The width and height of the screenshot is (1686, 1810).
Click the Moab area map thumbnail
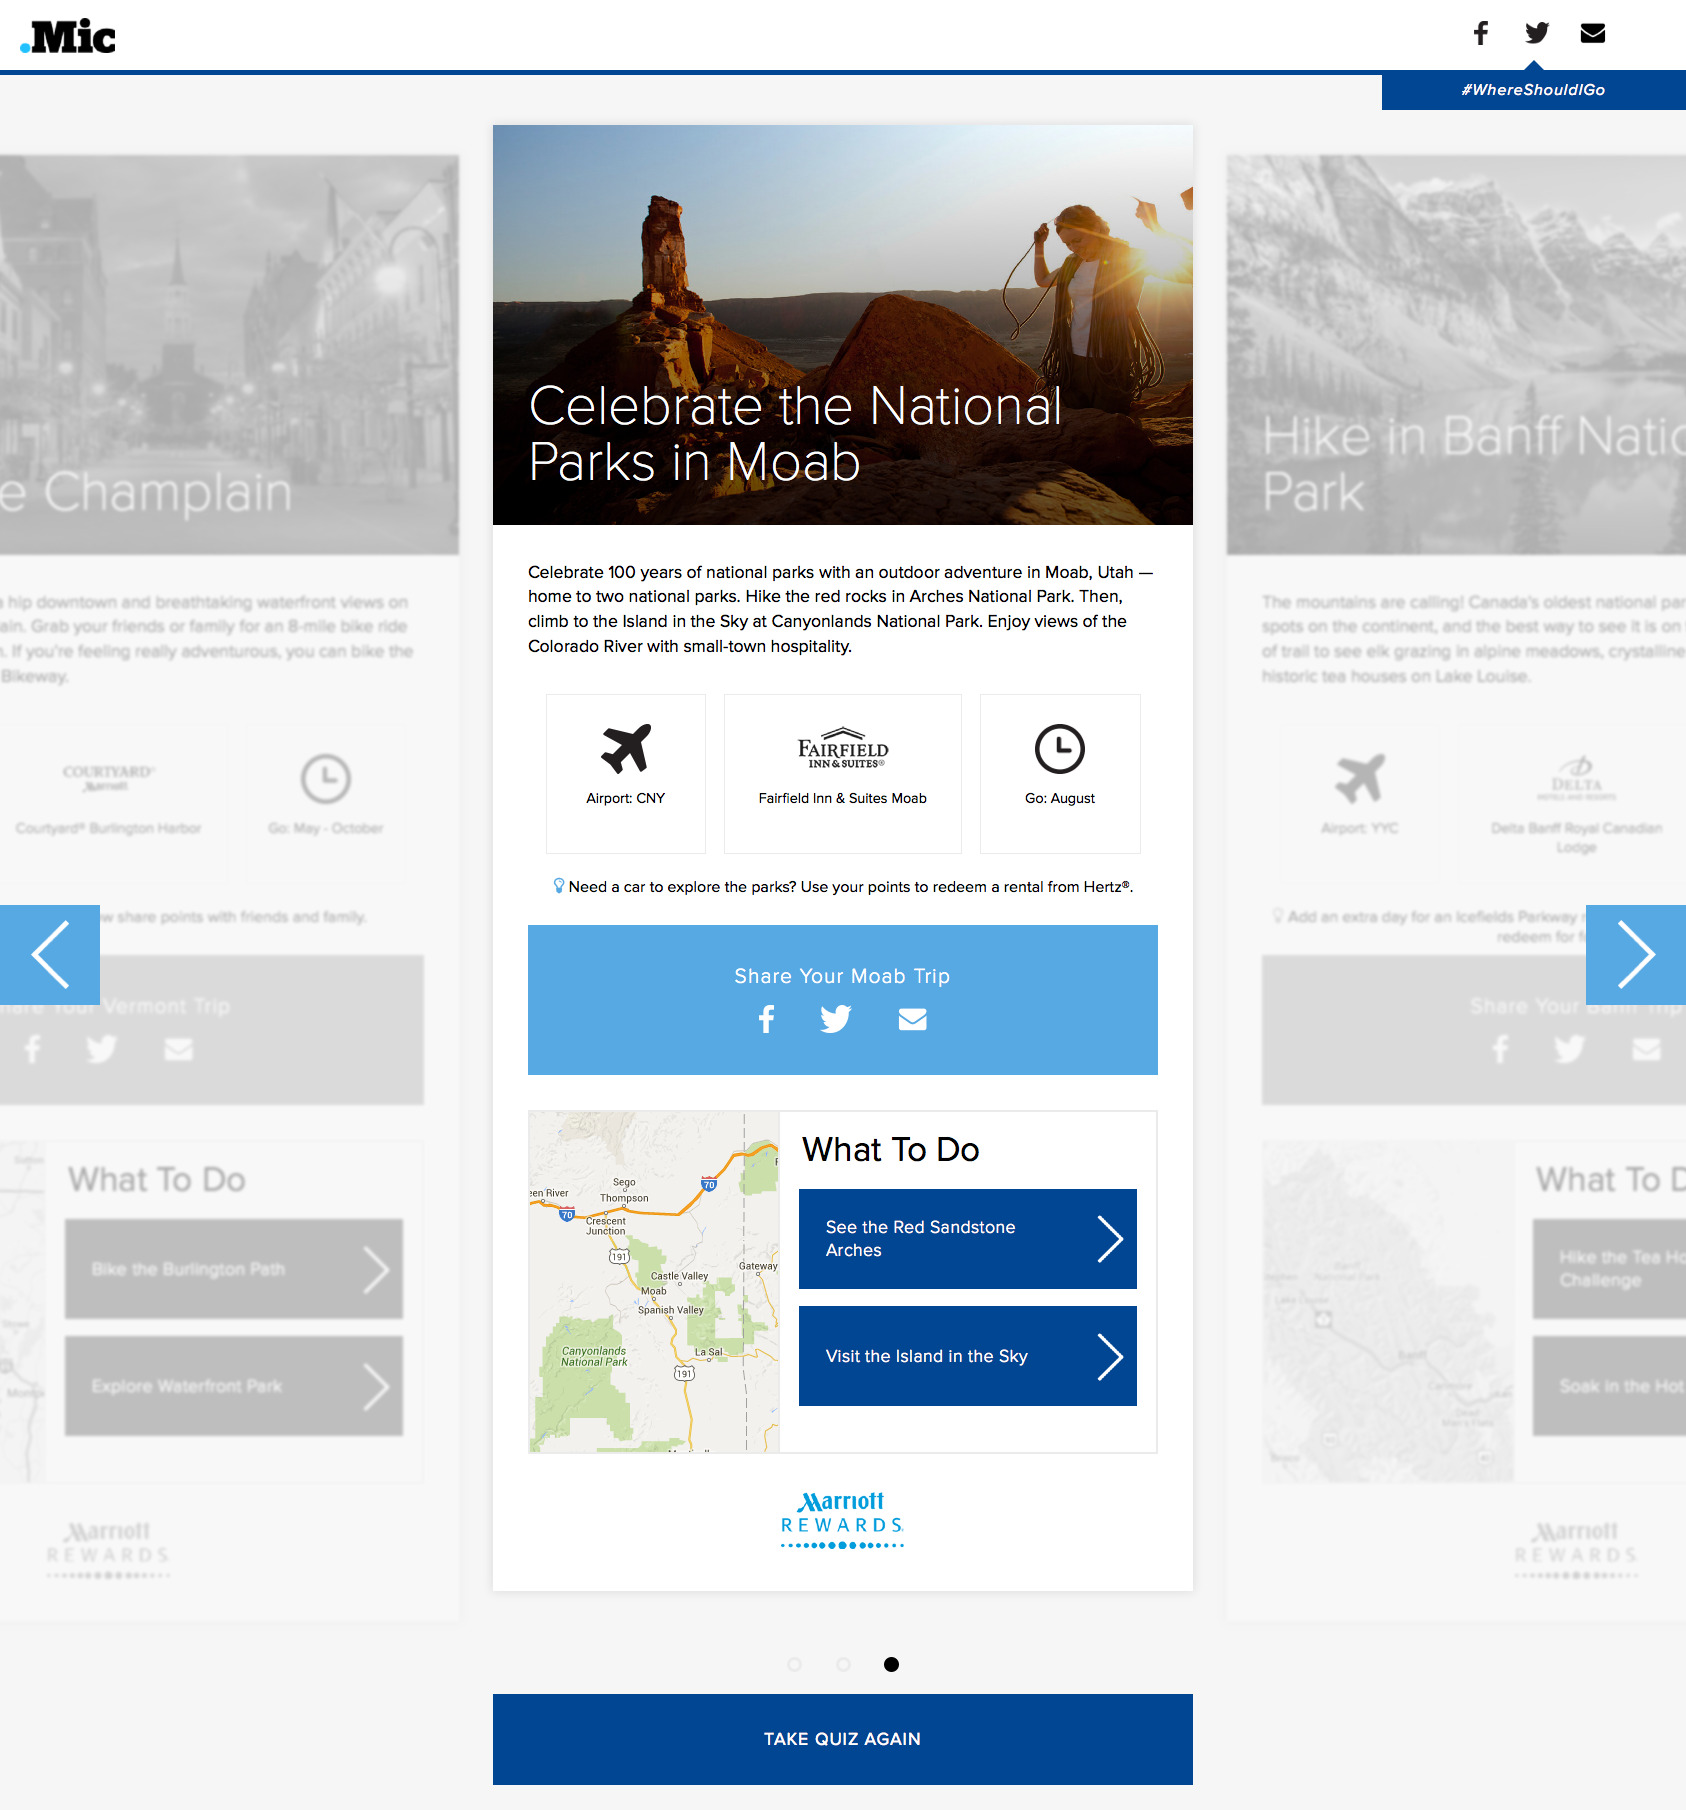pyautogui.click(x=654, y=1282)
